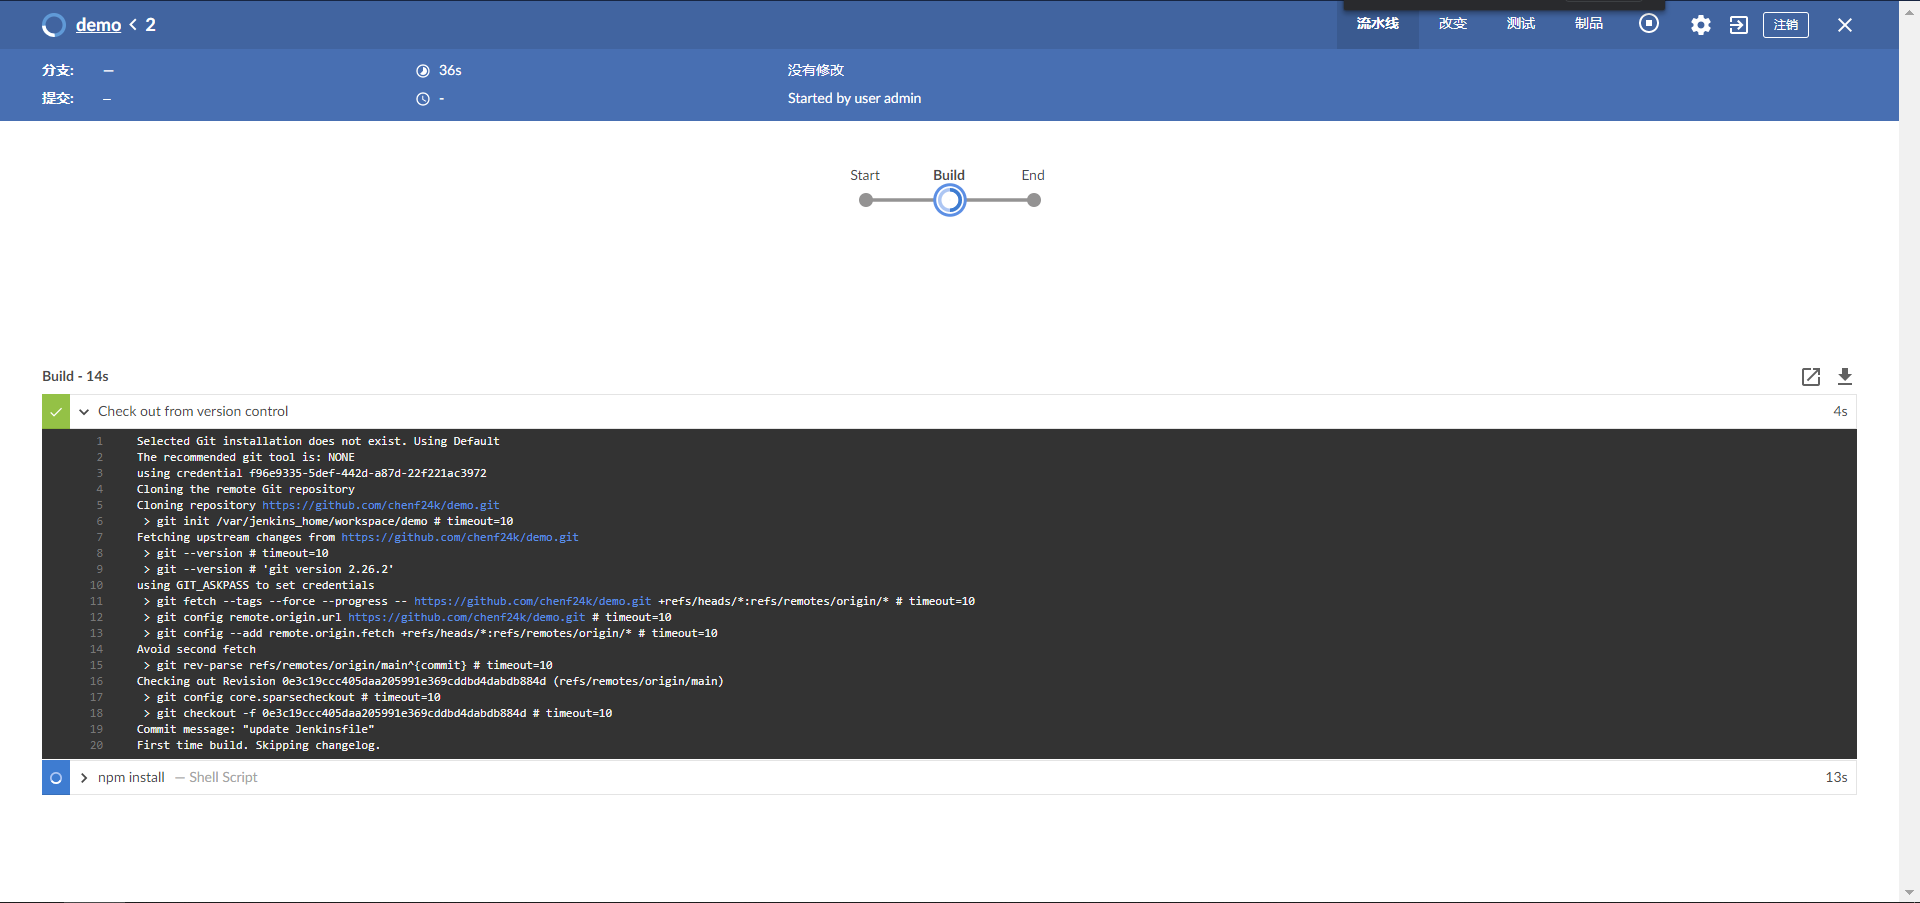1920x903 pixels.
Task: Download the full build log
Action: 1845,377
